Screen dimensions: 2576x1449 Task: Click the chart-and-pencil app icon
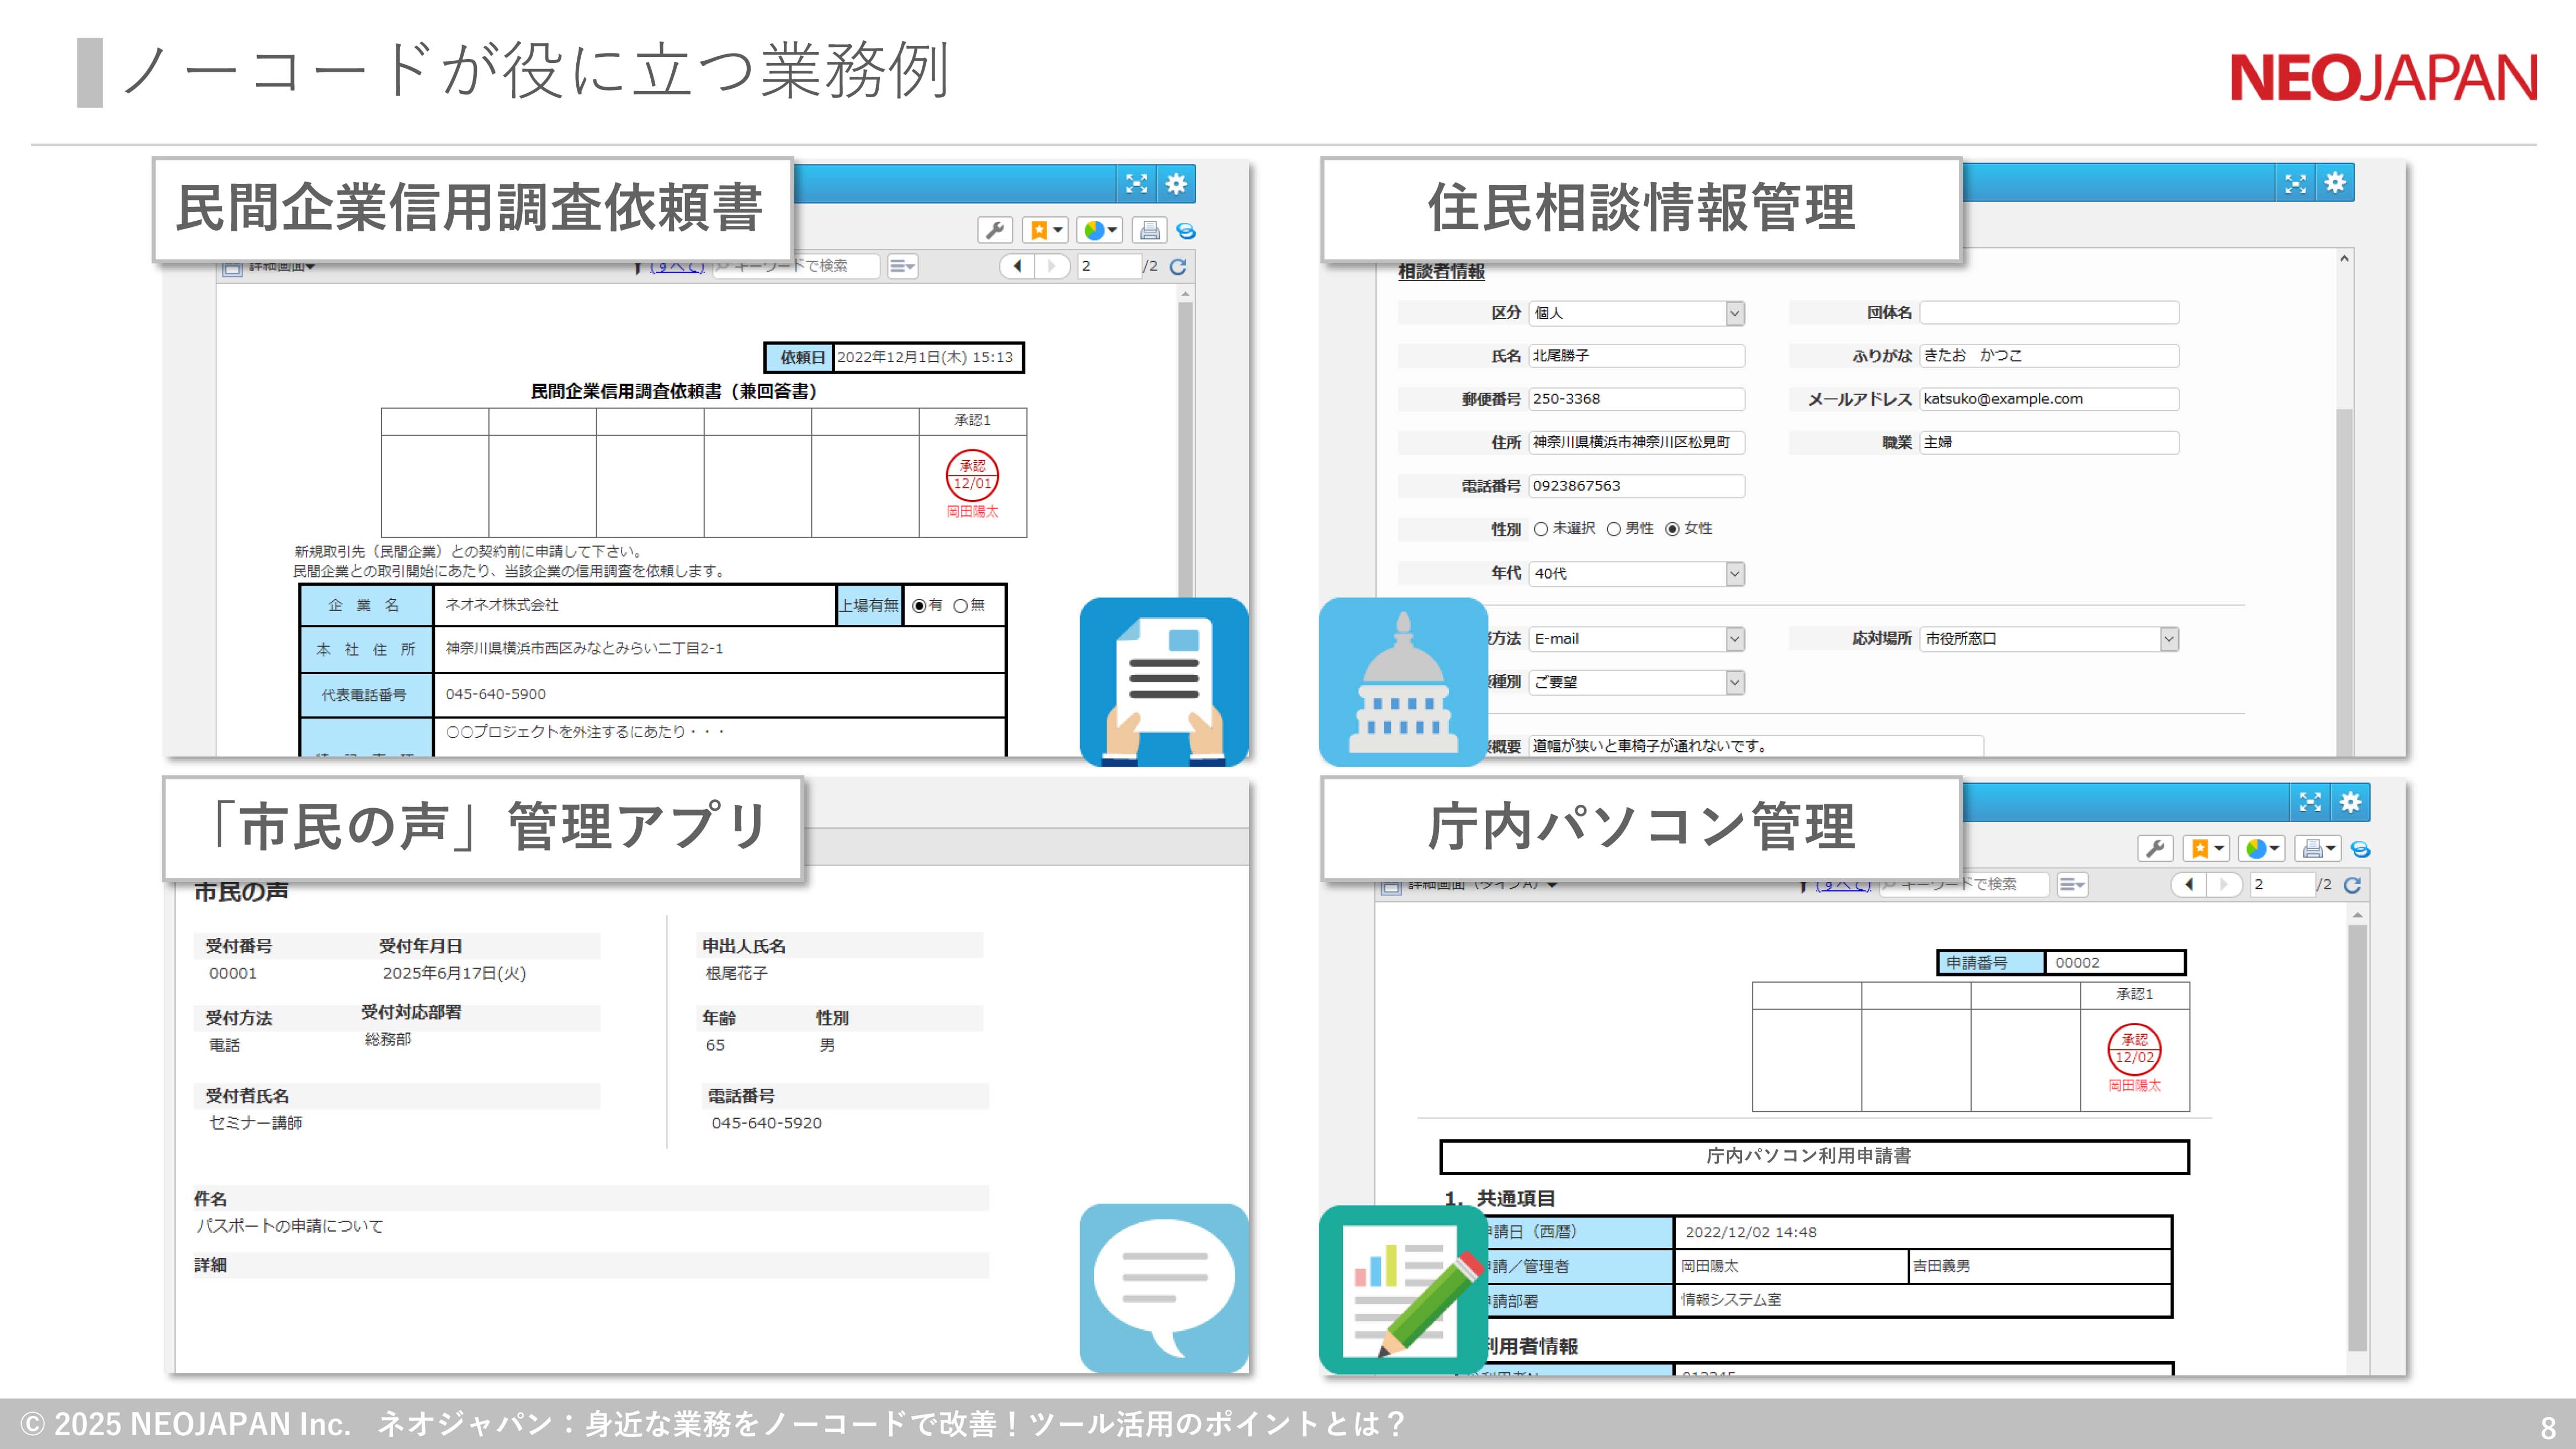point(1403,1289)
